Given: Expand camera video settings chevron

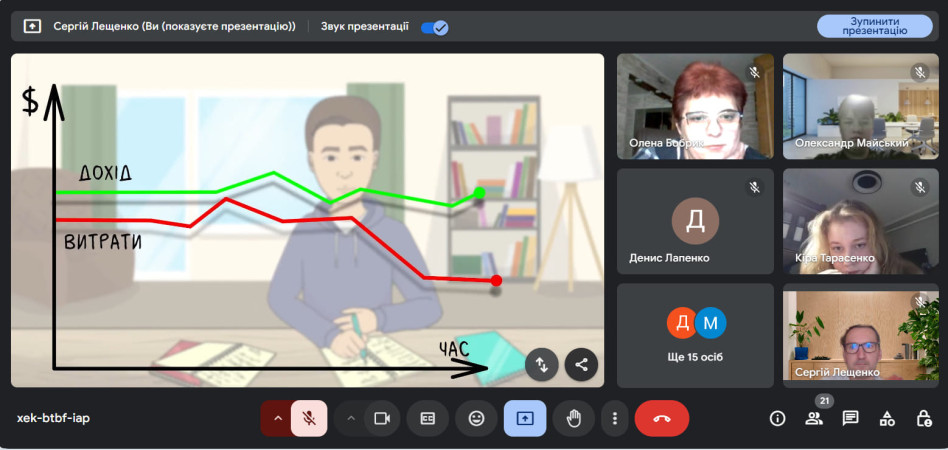Looking at the screenshot, I should [350, 418].
